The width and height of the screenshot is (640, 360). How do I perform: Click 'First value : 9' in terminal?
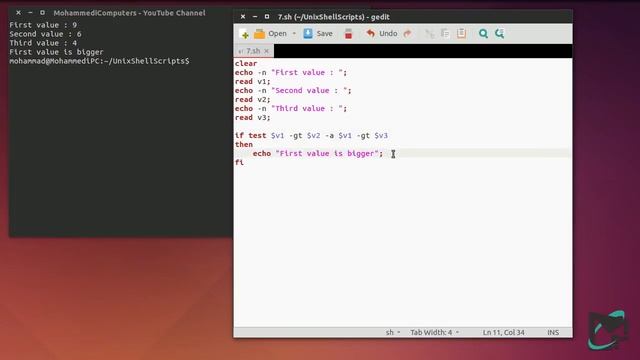click(43, 25)
